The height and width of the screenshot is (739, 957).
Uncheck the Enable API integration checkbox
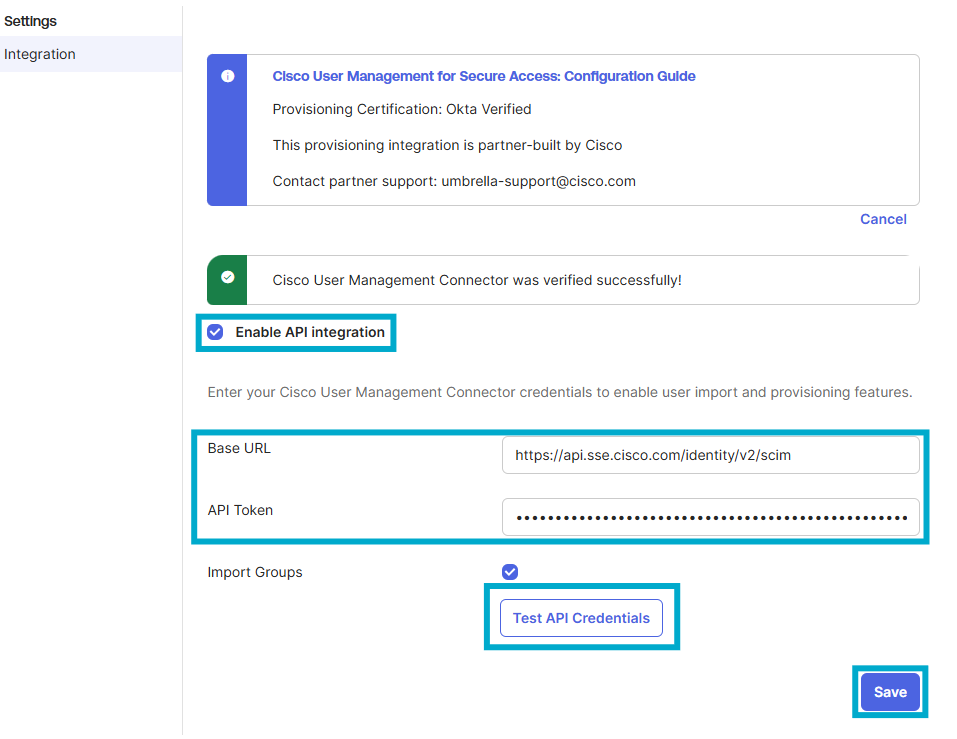(x=215, y=332)
